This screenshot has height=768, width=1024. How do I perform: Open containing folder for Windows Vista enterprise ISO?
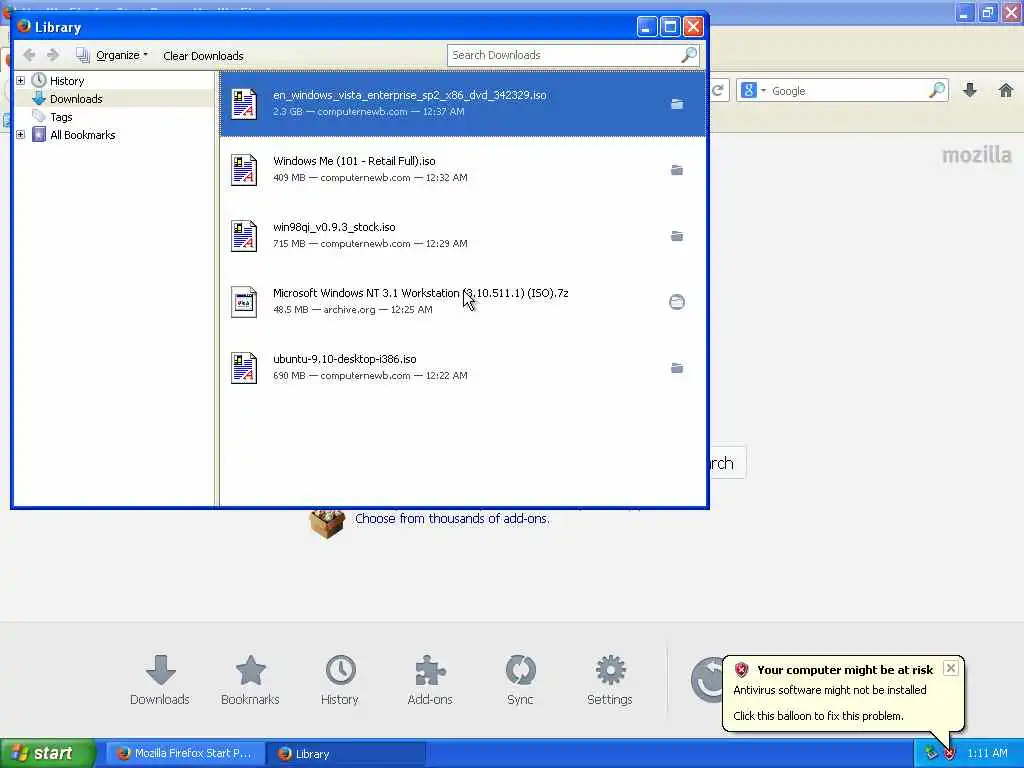click(677, 104)
